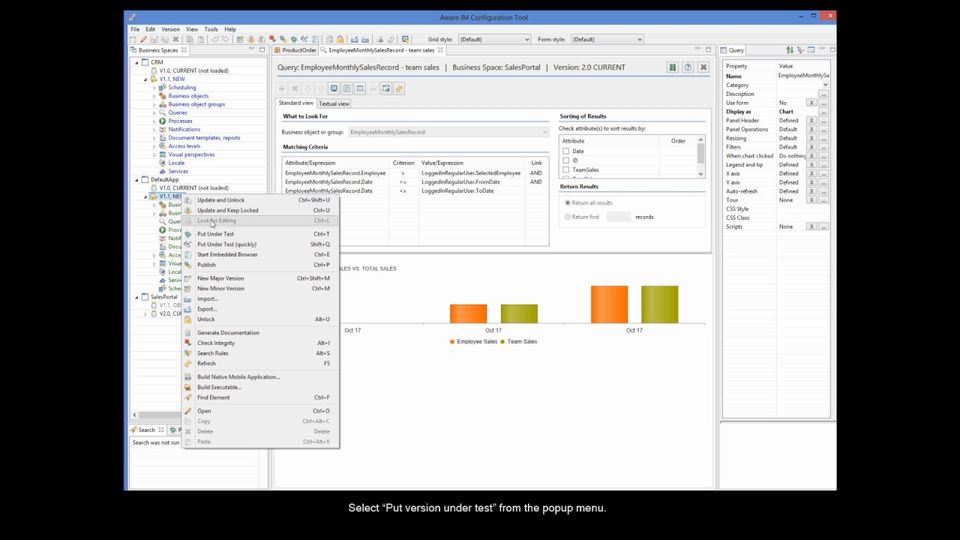Check the ID sort attribute checkbox
The width and height of the screenshot is (960, 540).
(566, 160)
